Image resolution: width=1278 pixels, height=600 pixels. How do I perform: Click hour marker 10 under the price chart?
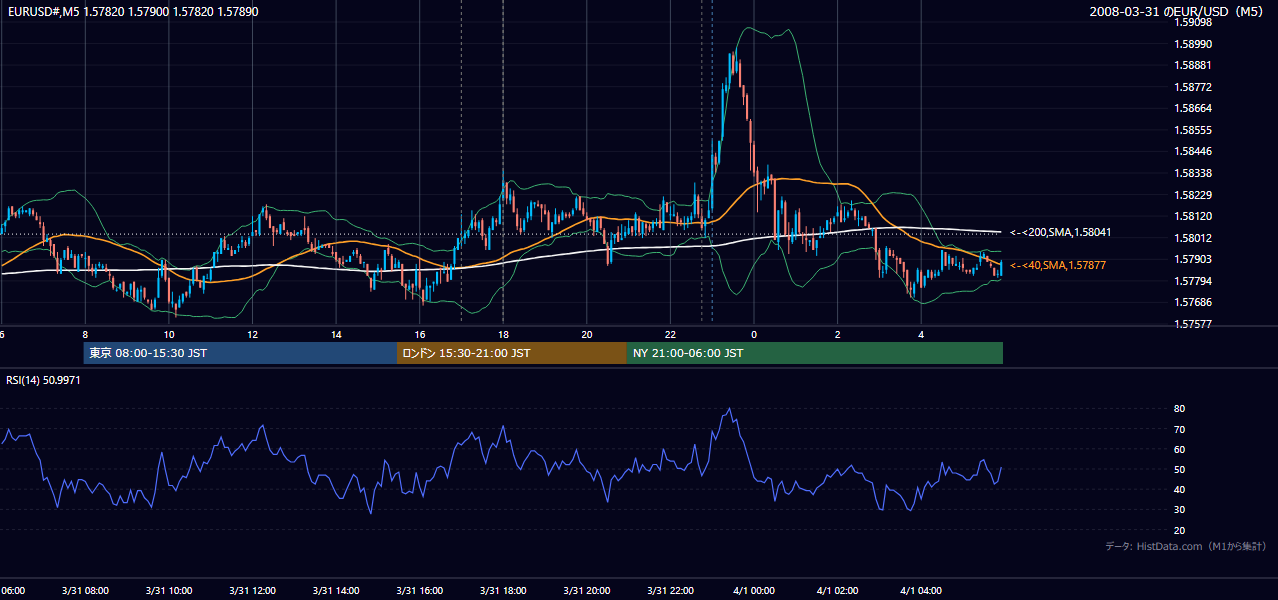click(169, 334)
